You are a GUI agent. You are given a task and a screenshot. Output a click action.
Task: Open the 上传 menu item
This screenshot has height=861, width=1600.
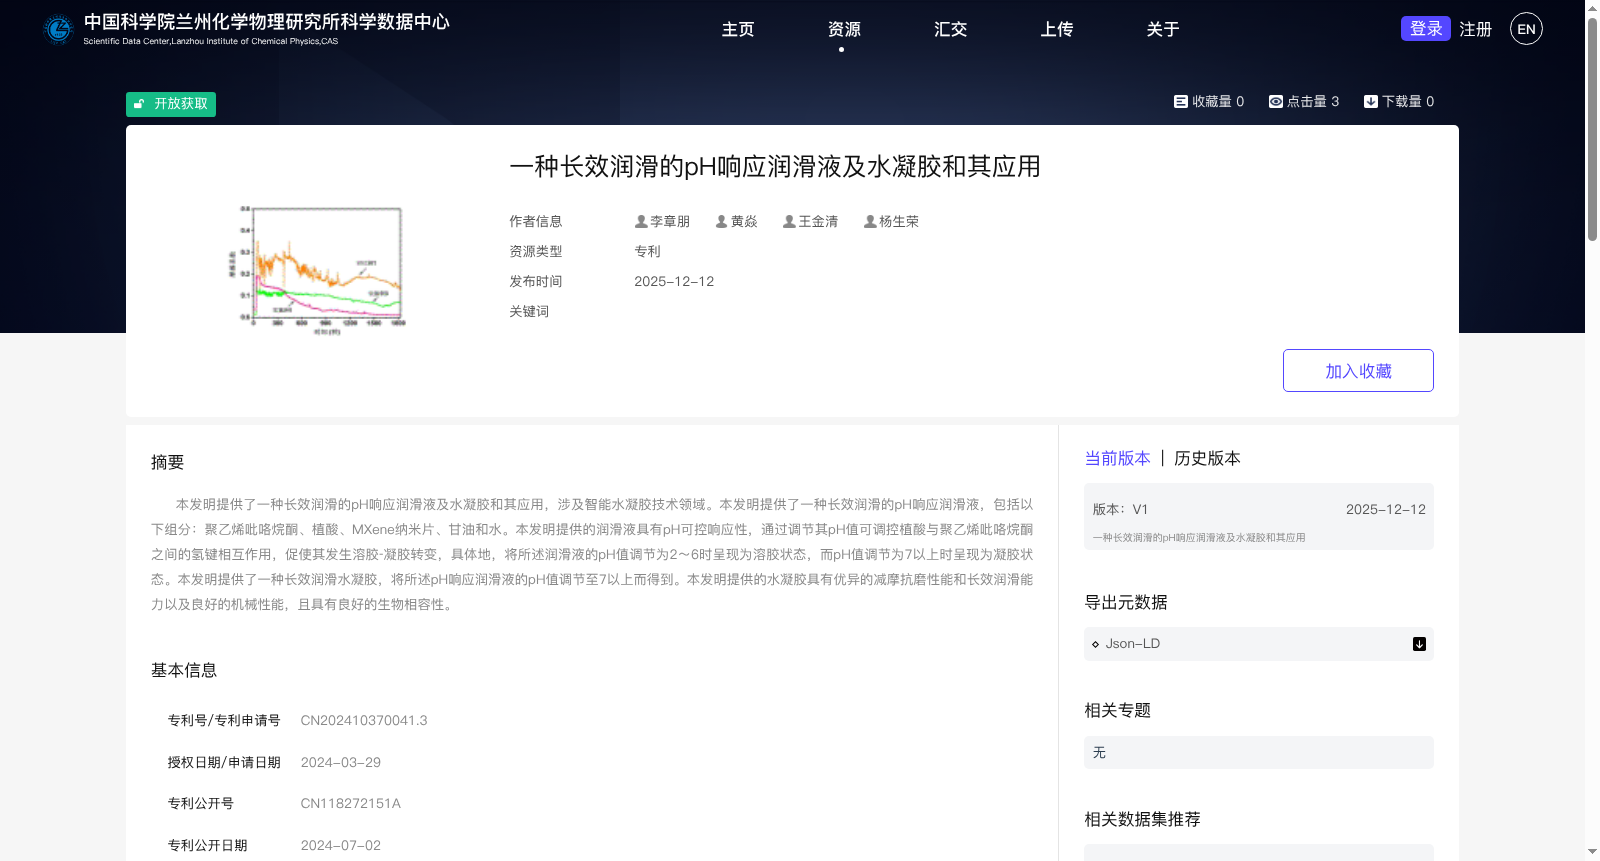1056,29
